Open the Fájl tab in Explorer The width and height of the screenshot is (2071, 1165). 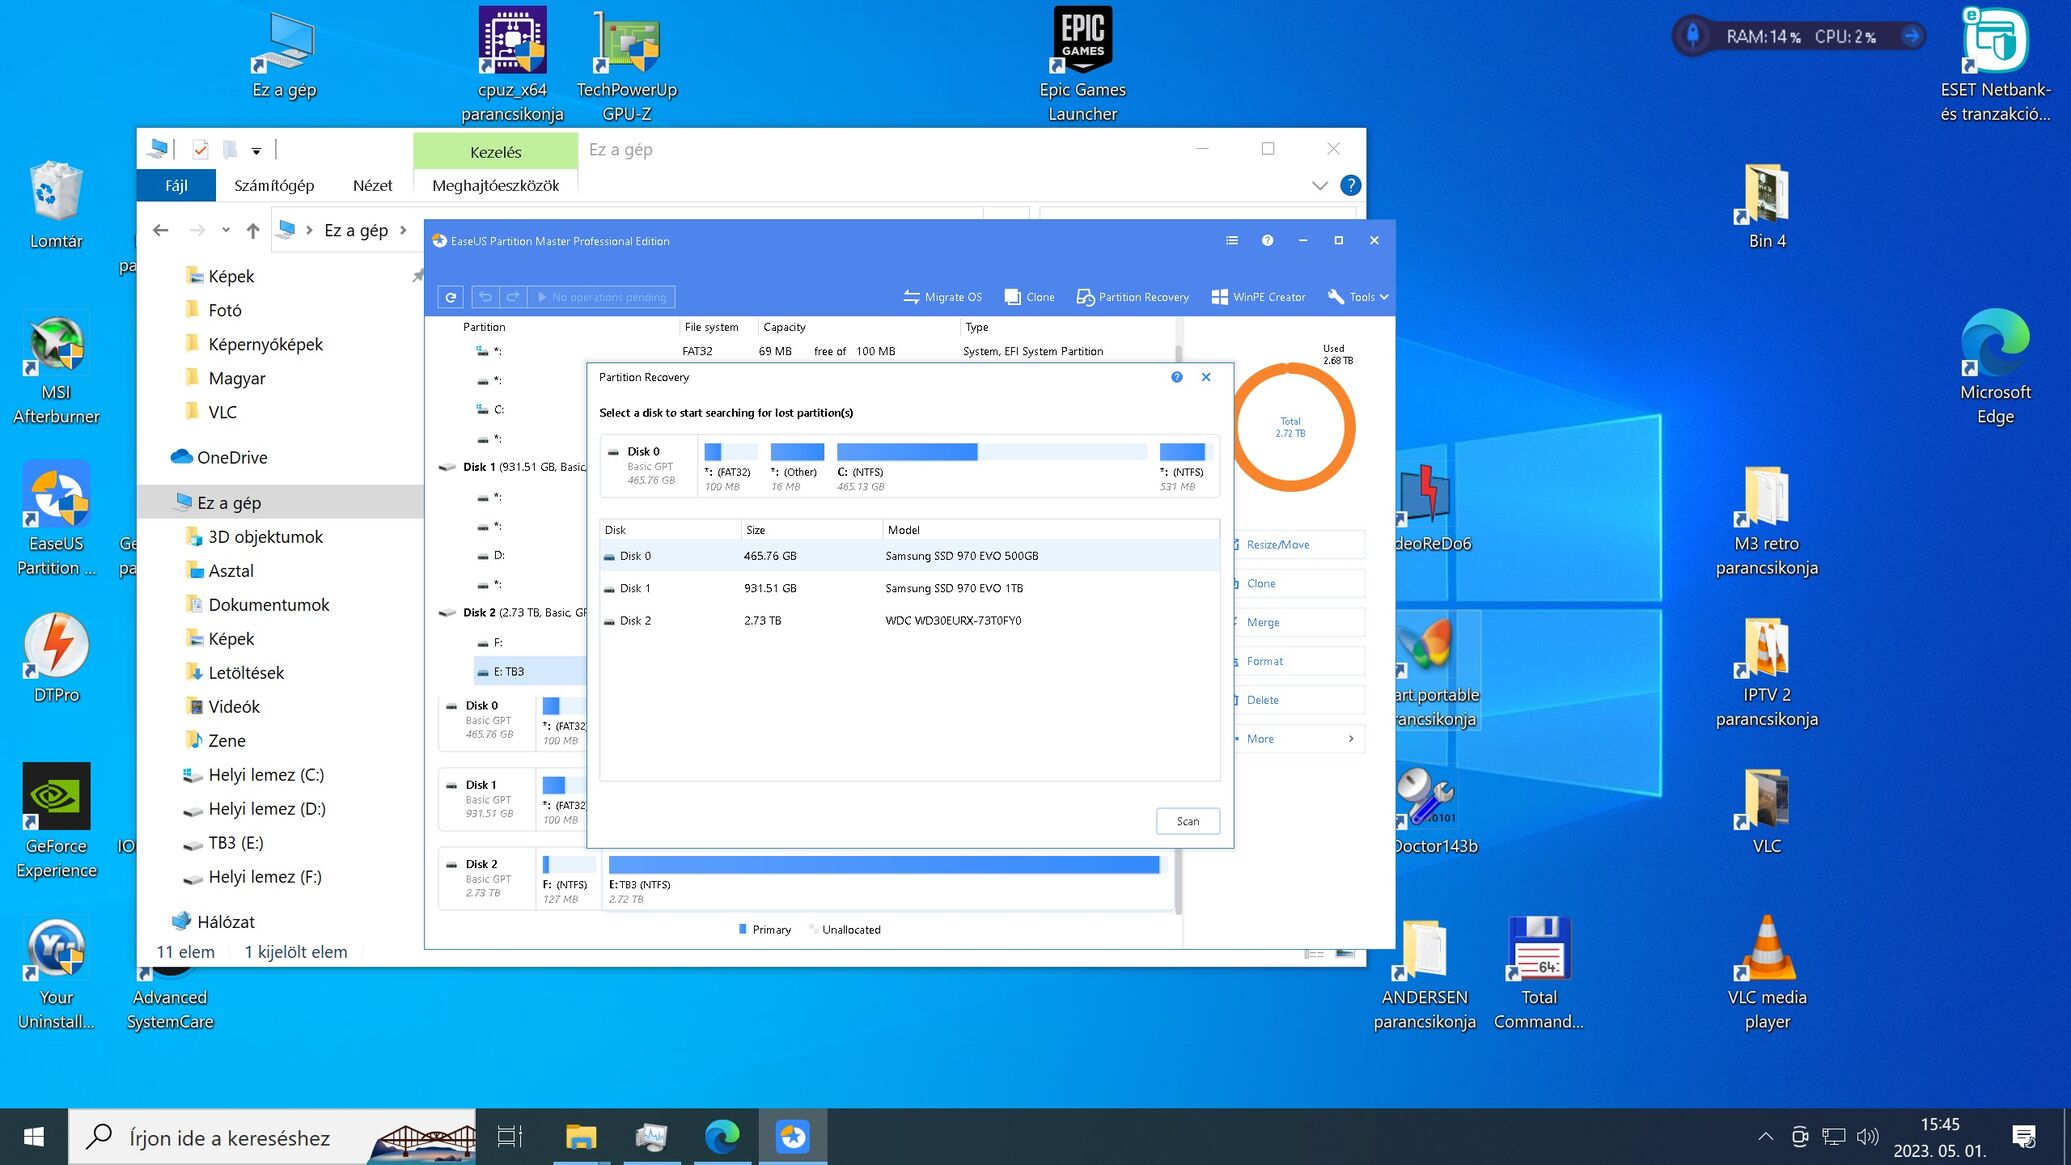[x=176, y=185]
